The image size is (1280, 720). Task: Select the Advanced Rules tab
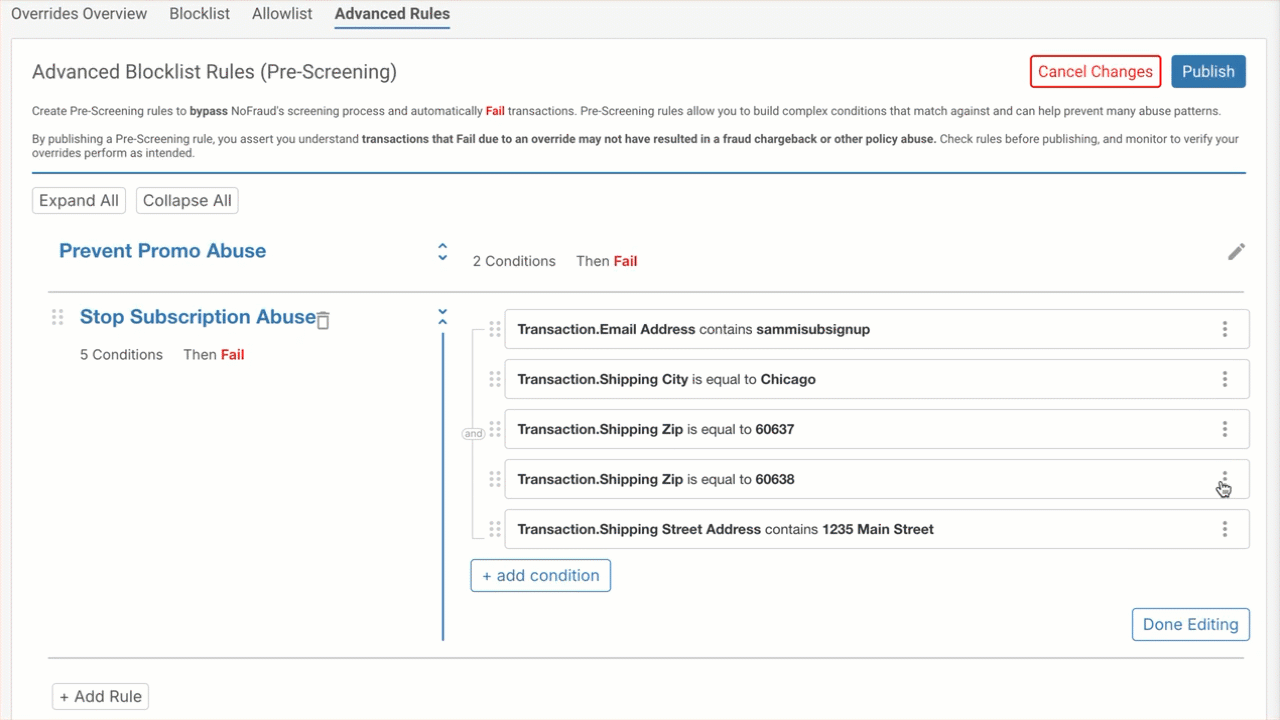pyautogui.click(x=392, y=14)
